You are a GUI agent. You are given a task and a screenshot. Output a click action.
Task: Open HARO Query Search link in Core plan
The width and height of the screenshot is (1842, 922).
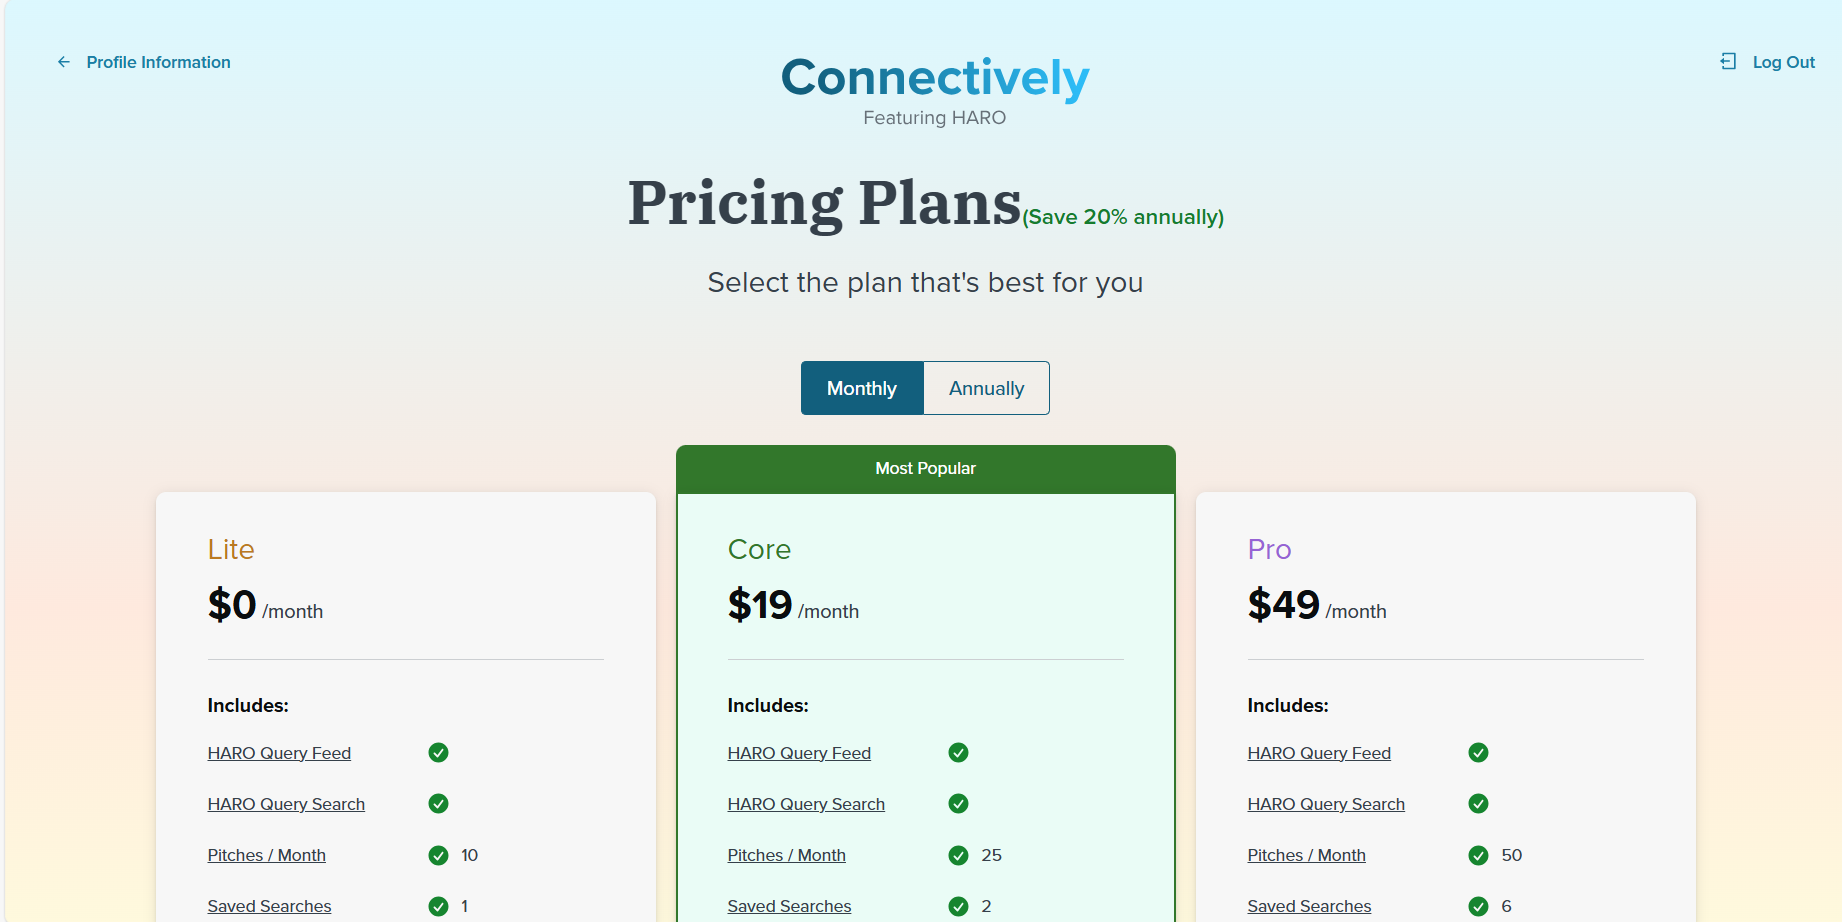(x=806, y=804)
